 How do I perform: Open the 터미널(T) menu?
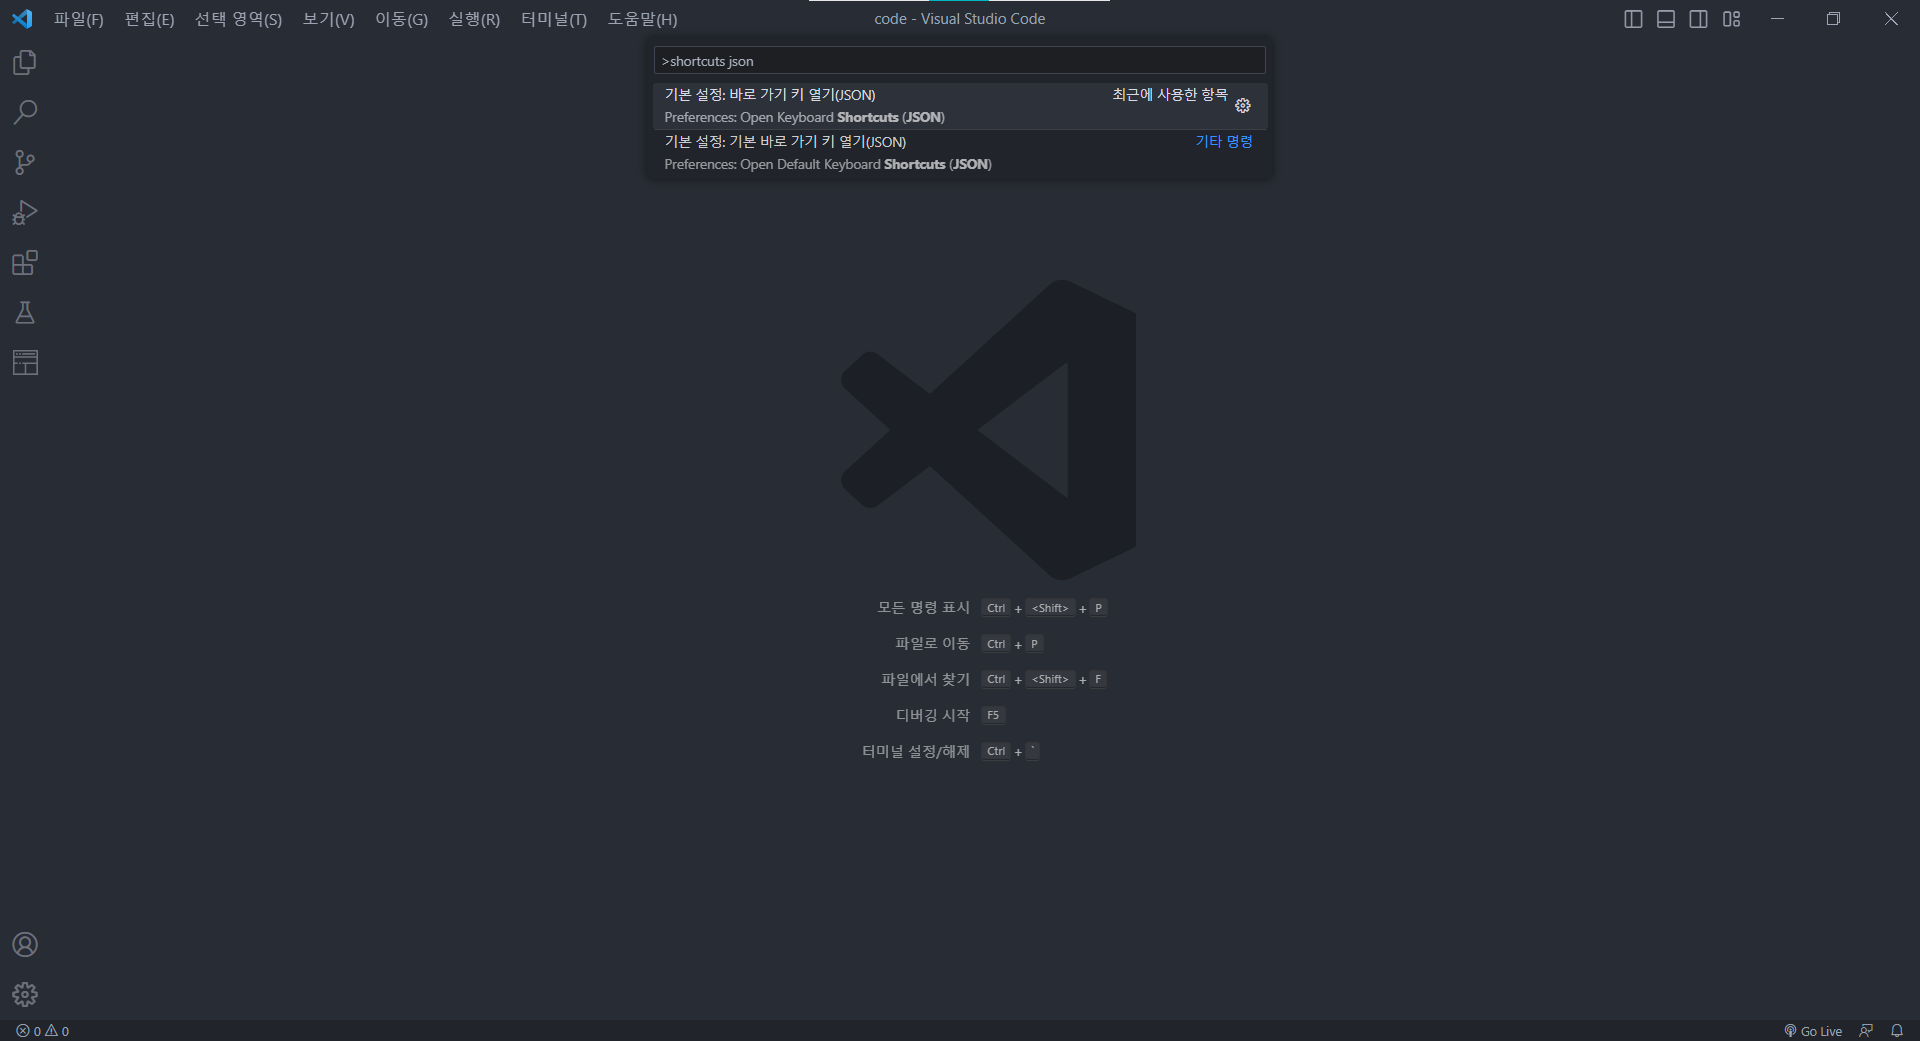554,19
